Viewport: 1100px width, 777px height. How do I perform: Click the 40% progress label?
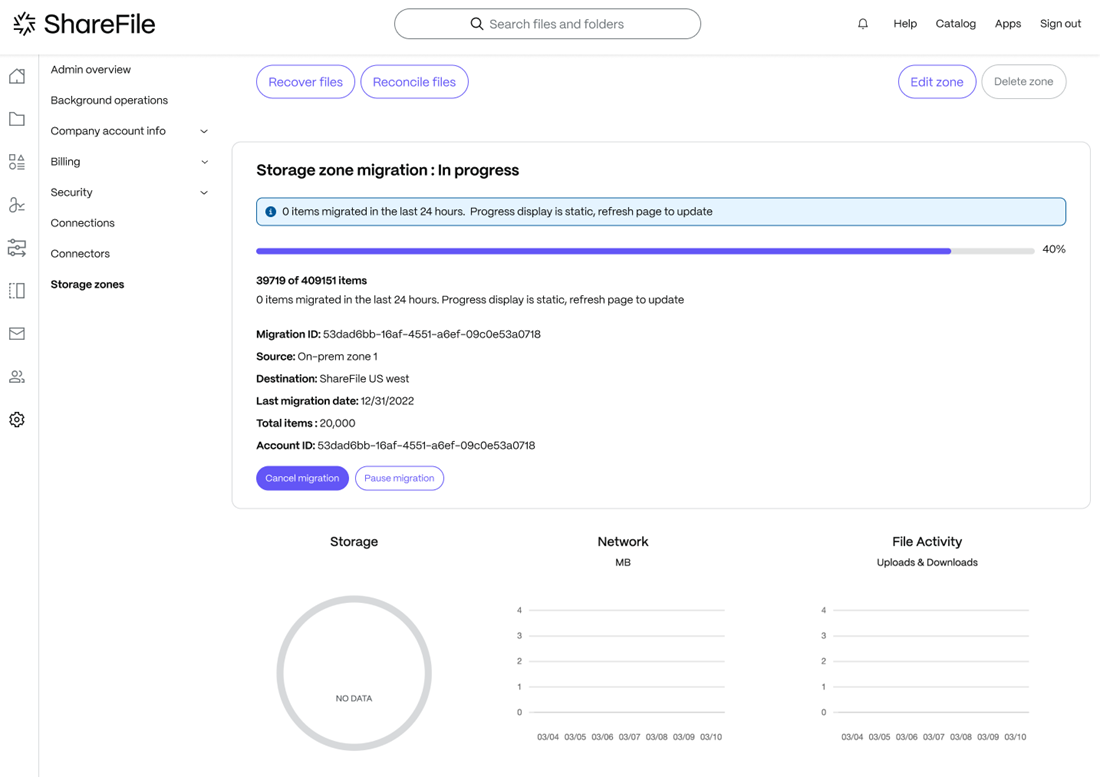tap(1054, 250)
